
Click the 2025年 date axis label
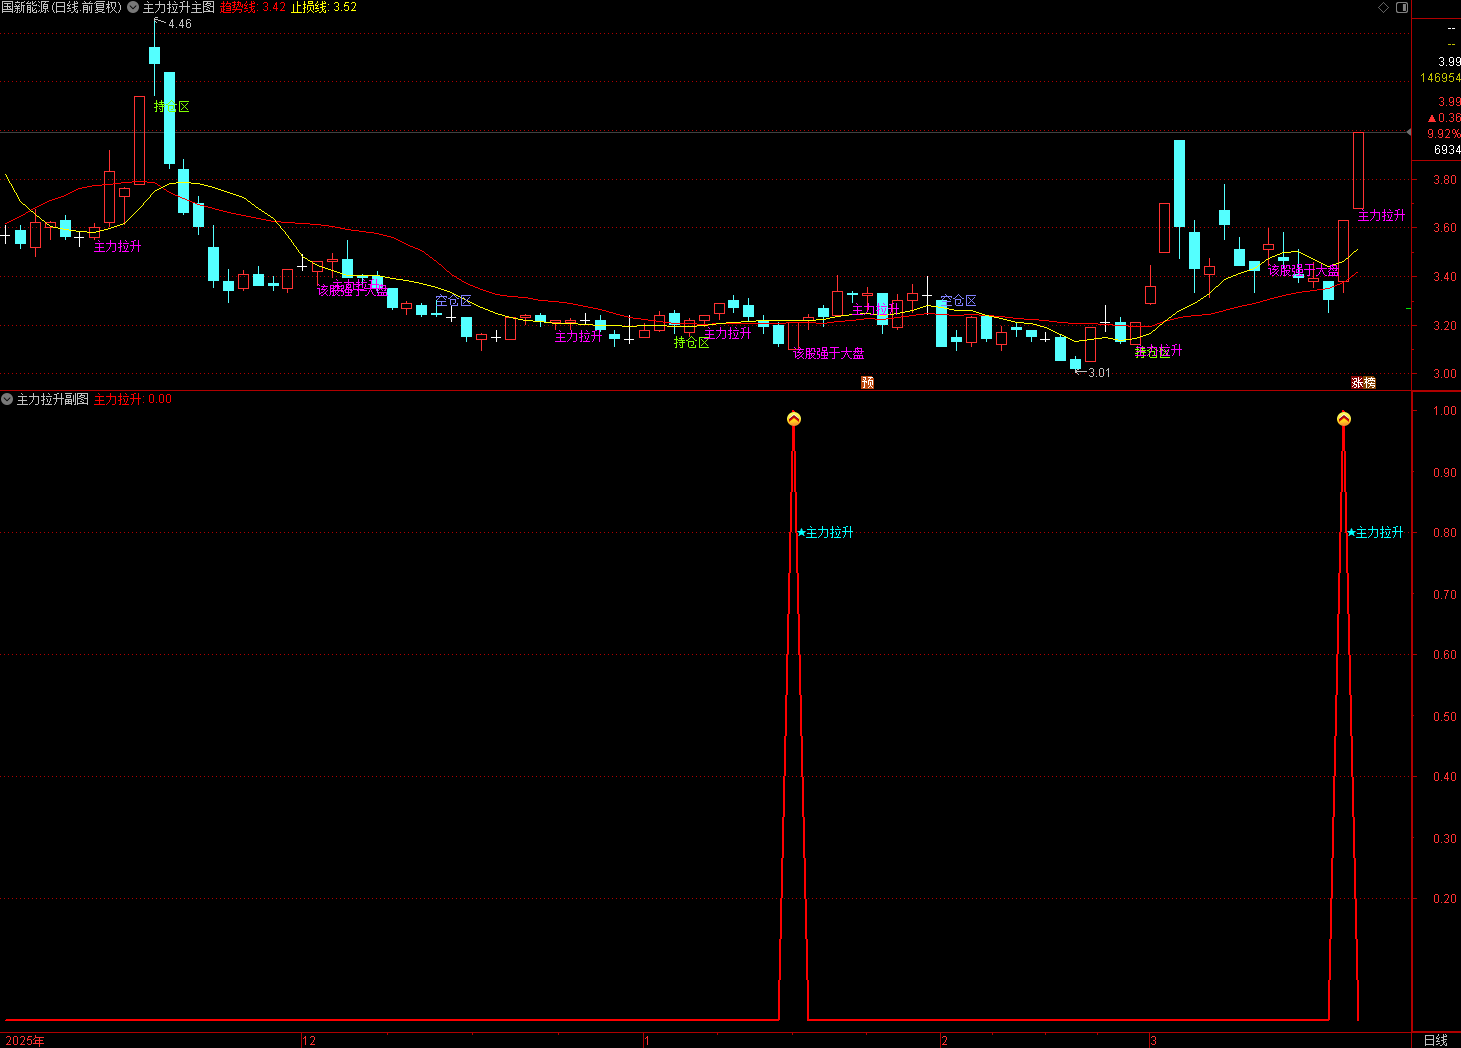(25, 1041)
